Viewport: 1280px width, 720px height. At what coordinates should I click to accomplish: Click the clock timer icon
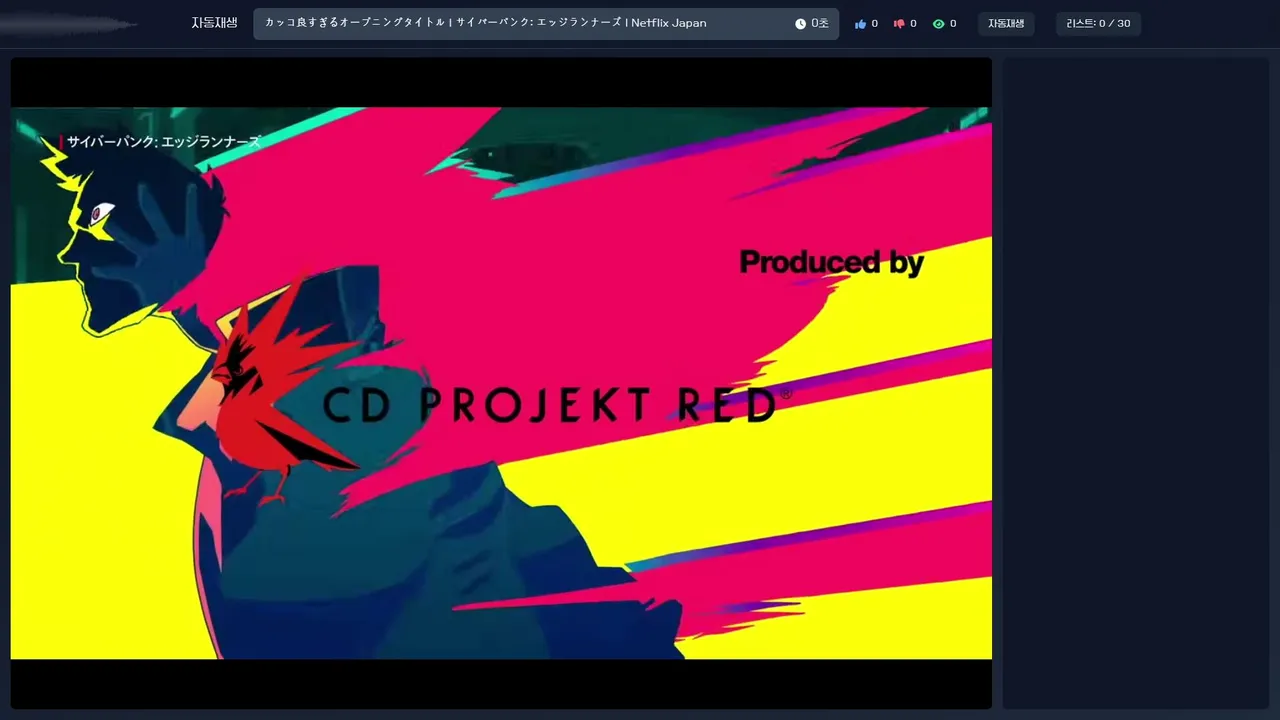(x=800, y=24)
